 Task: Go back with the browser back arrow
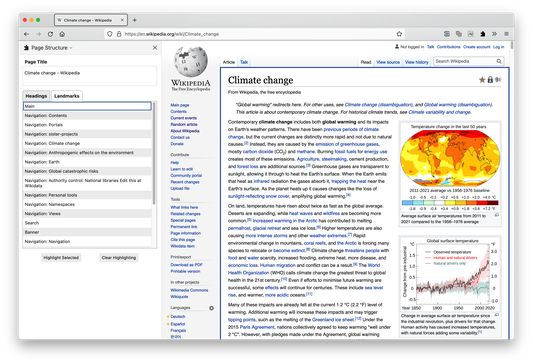point(27,34)
